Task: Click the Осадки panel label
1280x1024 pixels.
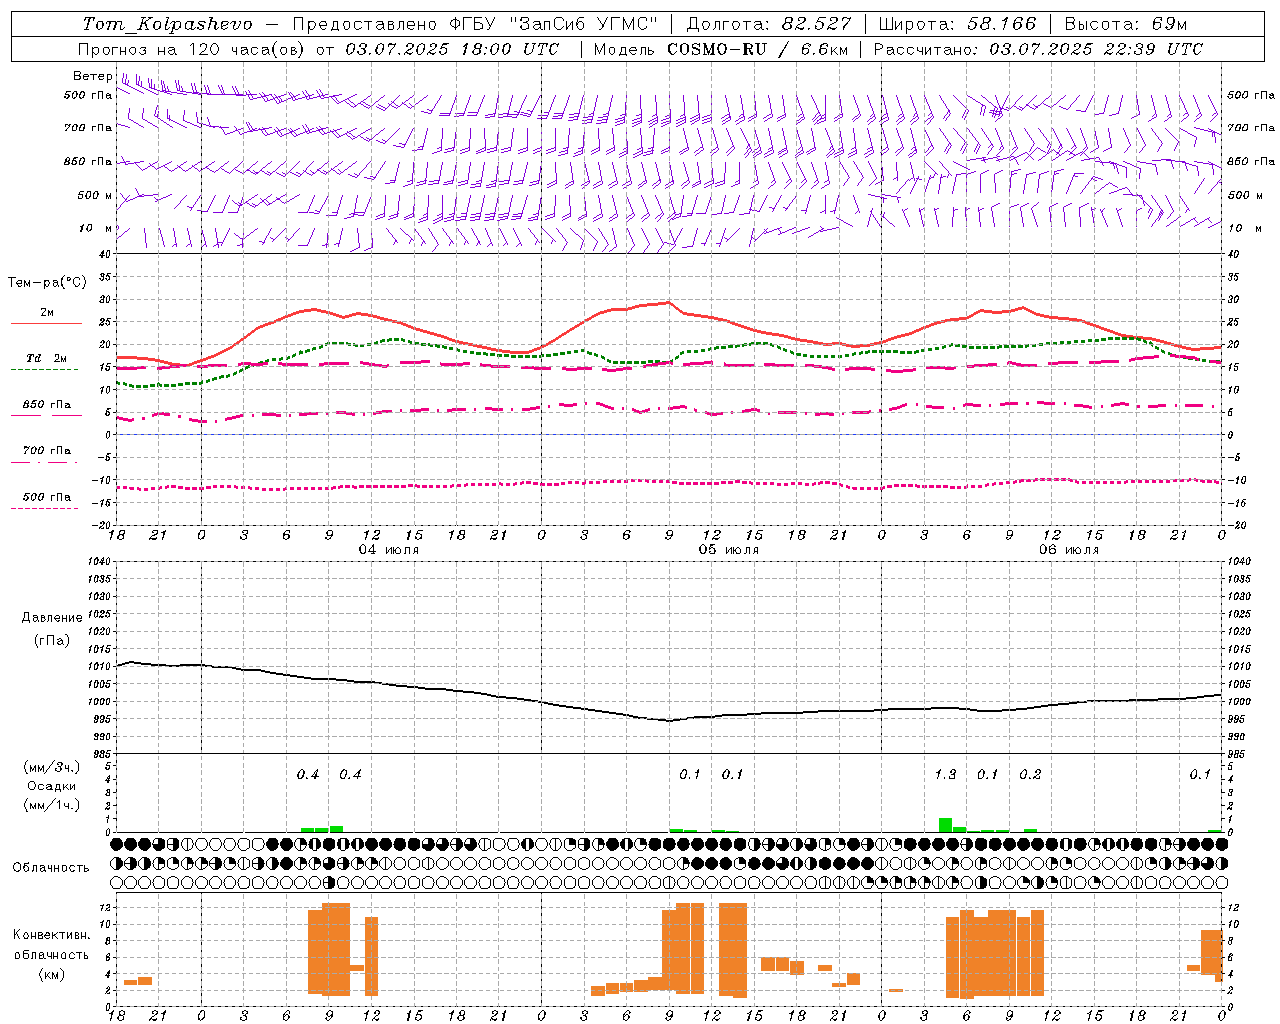Action: coord(51,786)
